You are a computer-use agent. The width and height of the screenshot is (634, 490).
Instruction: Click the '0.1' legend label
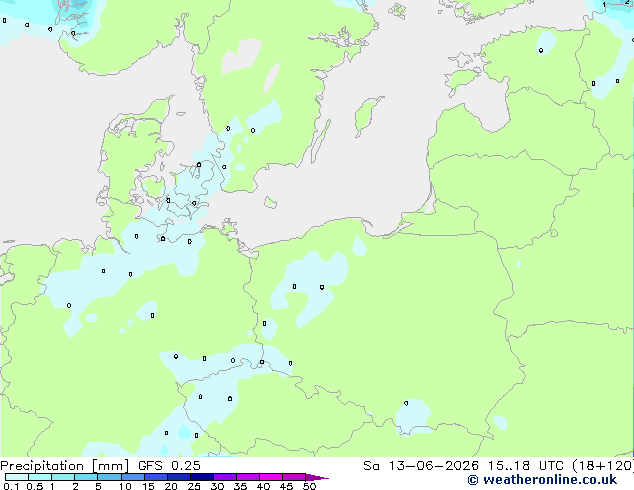(x=11, y=486)
